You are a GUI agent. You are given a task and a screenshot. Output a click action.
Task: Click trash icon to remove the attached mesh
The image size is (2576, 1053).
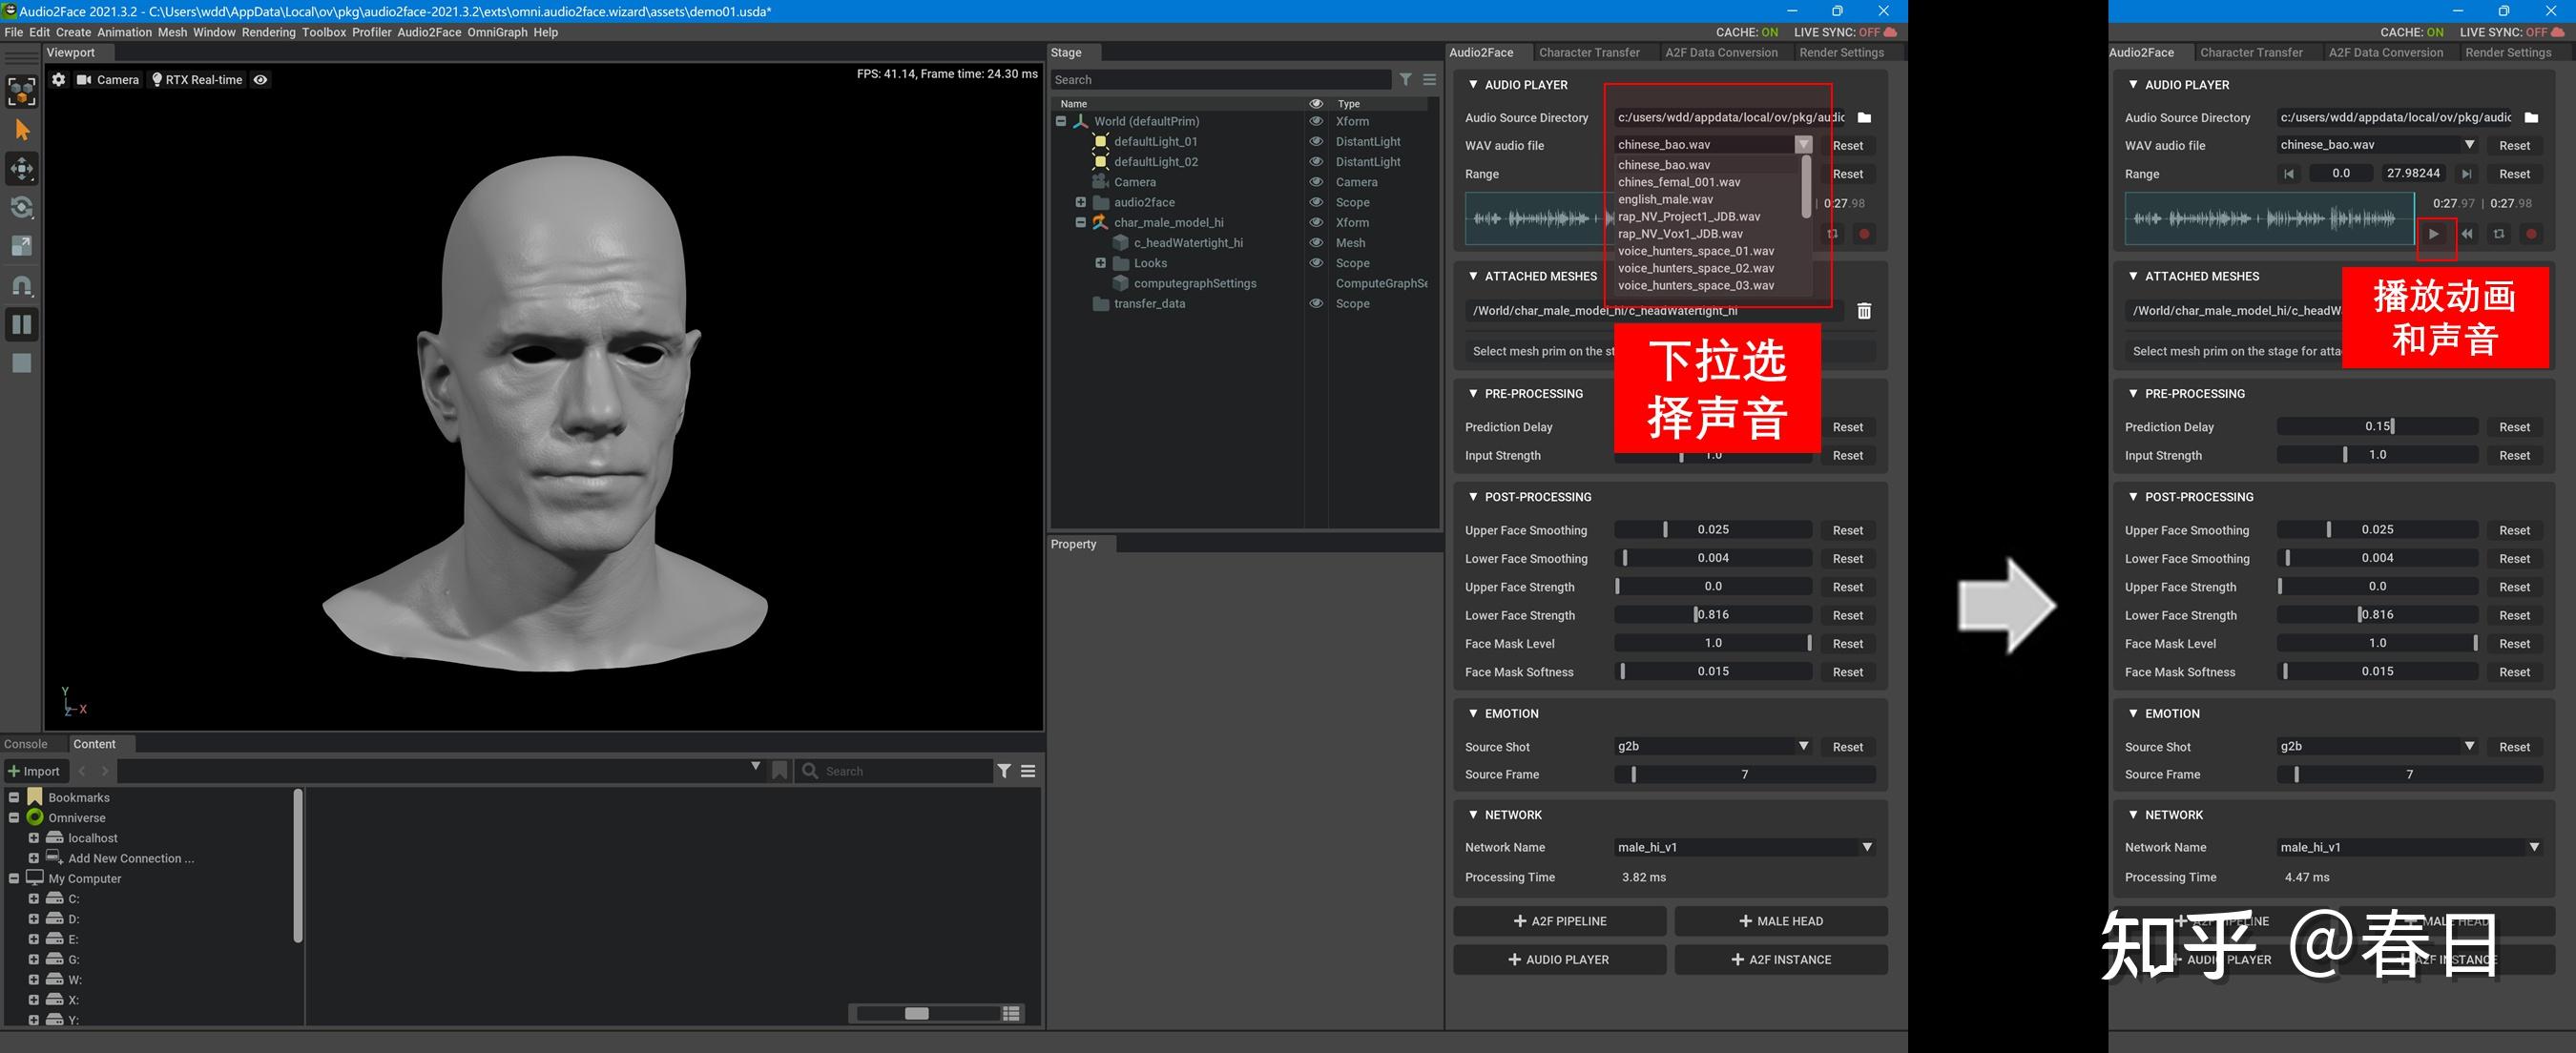[1864, 311]
